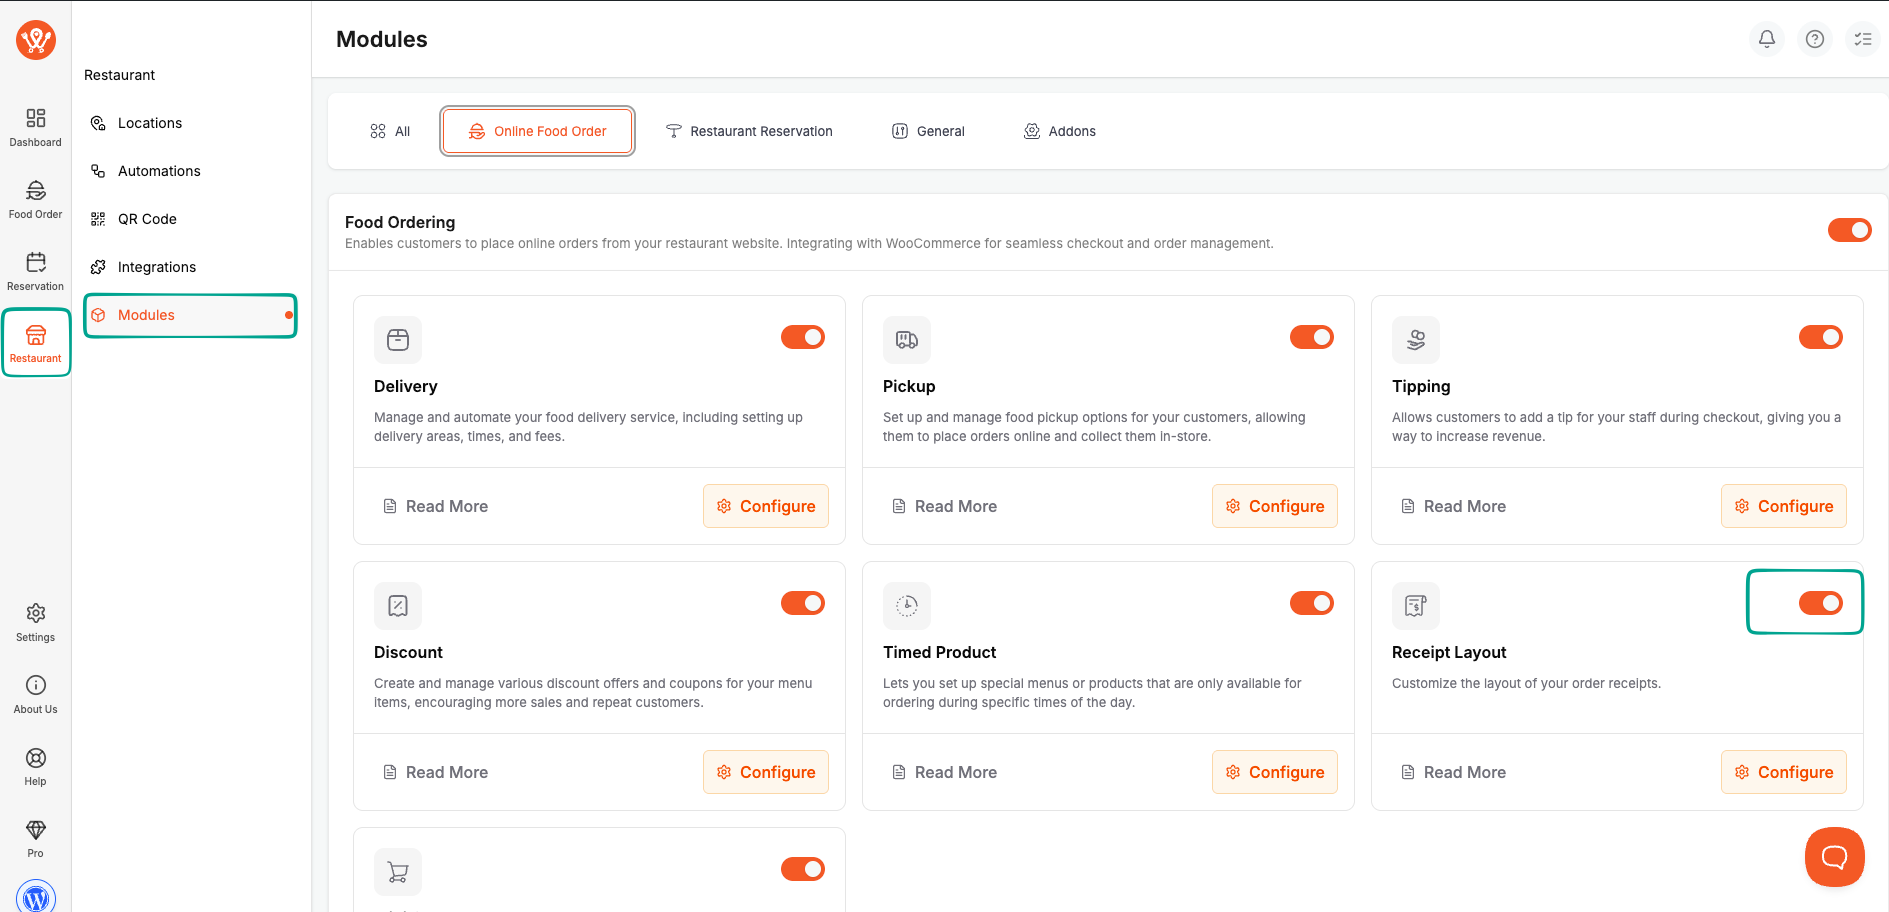Read more about the Timed Product module

tap(944, 771)
